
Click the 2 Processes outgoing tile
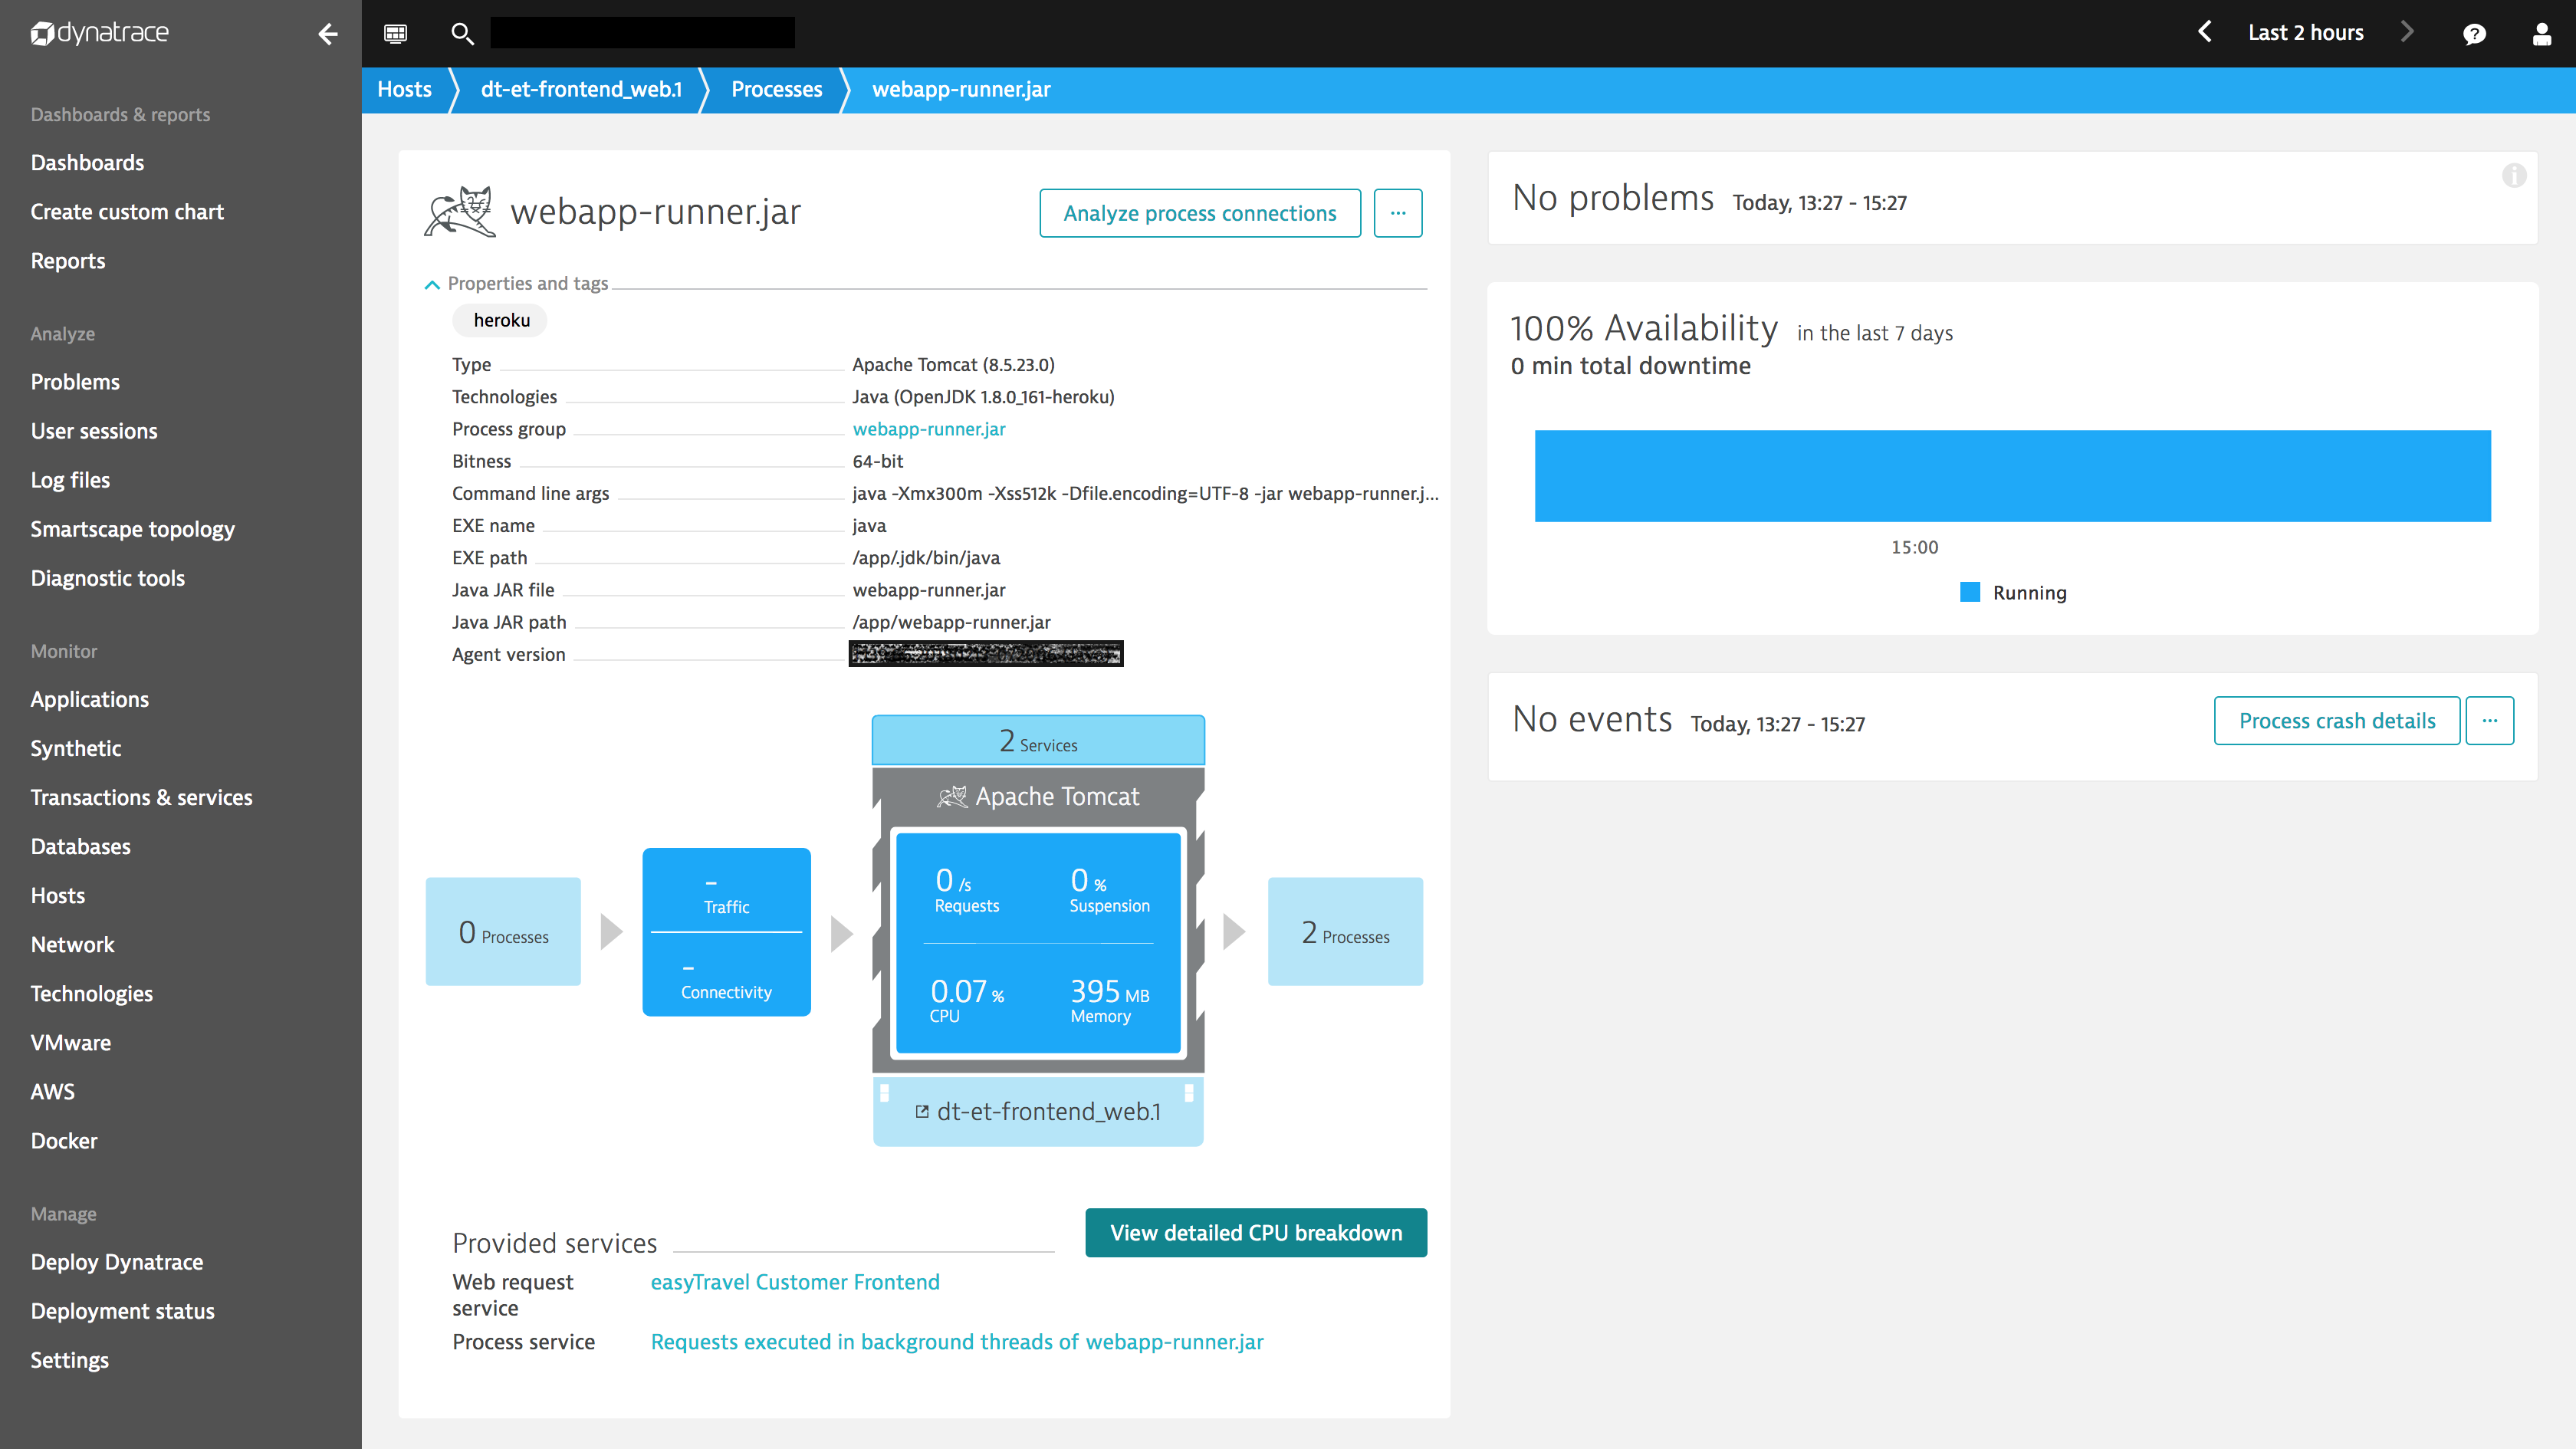point(1345,931)
